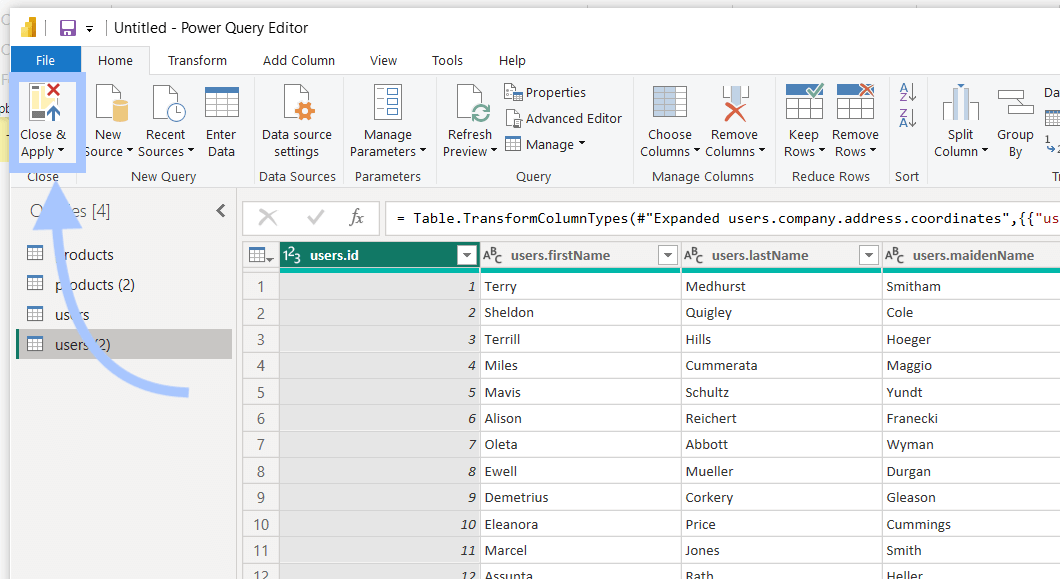The height and width of the screenshot is (579, 1060).
Task: Confirm the formula with the checkmark
Action: pyautogui.click(x=315, y=217)
